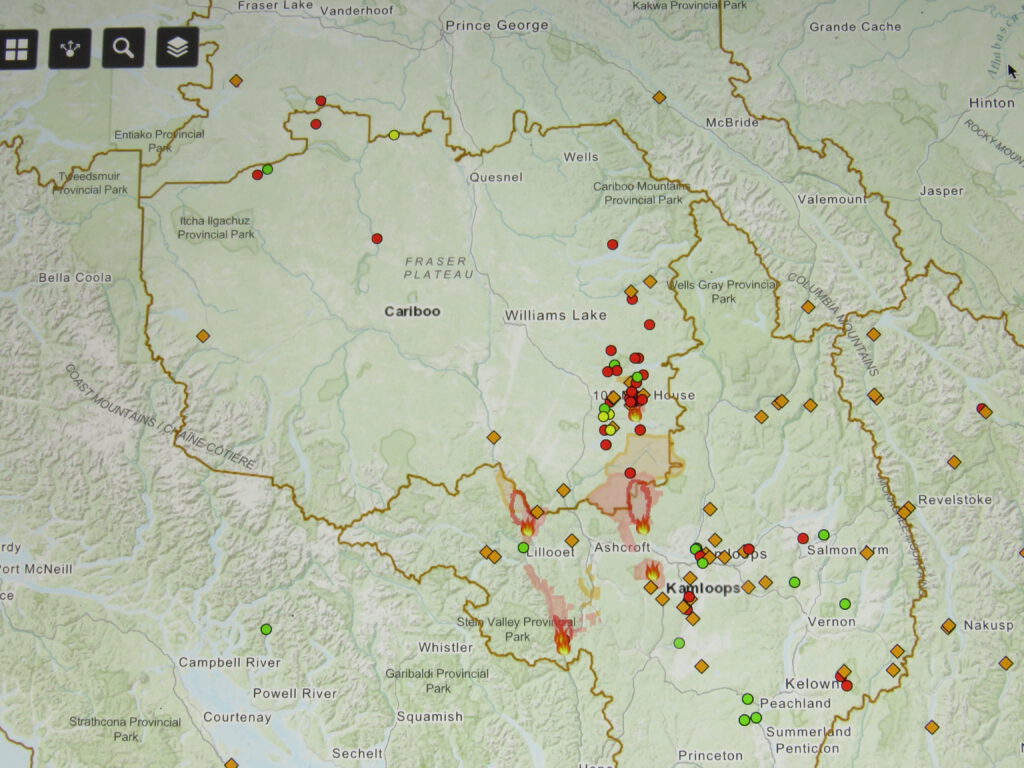Select orange diamond north of Entiako Provincial Park

[236, 81]
